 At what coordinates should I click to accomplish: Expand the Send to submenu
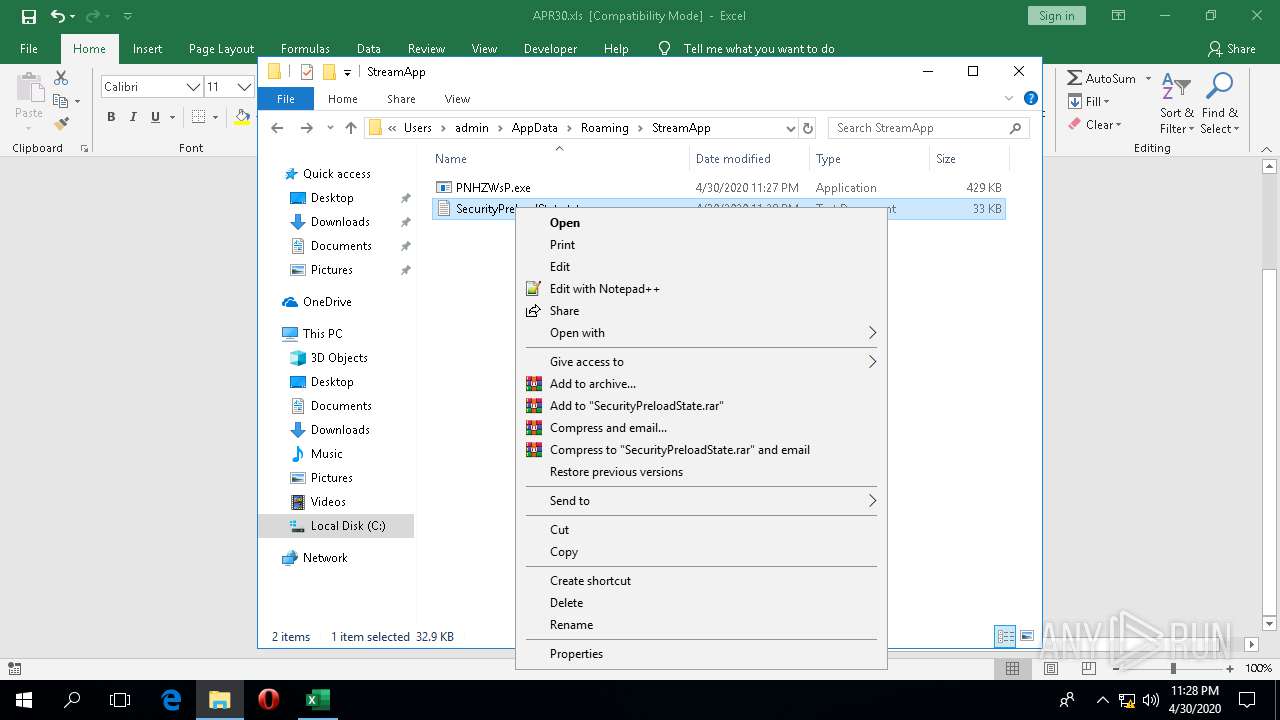[700, 501]
